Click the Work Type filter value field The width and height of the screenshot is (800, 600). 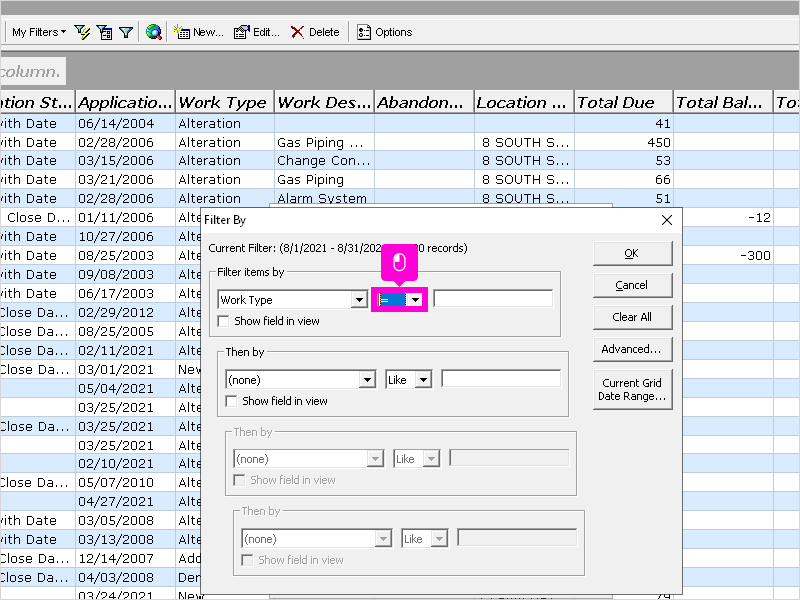click(493, 299)
